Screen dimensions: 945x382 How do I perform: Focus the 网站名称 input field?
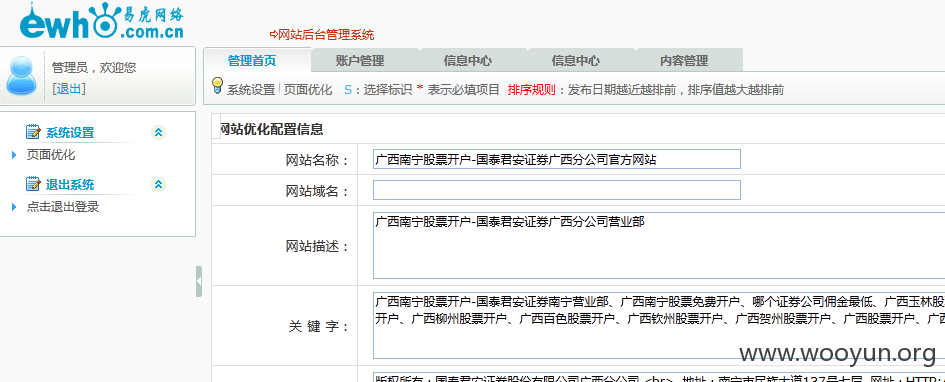pyautogui.click(x=556, y=159)
